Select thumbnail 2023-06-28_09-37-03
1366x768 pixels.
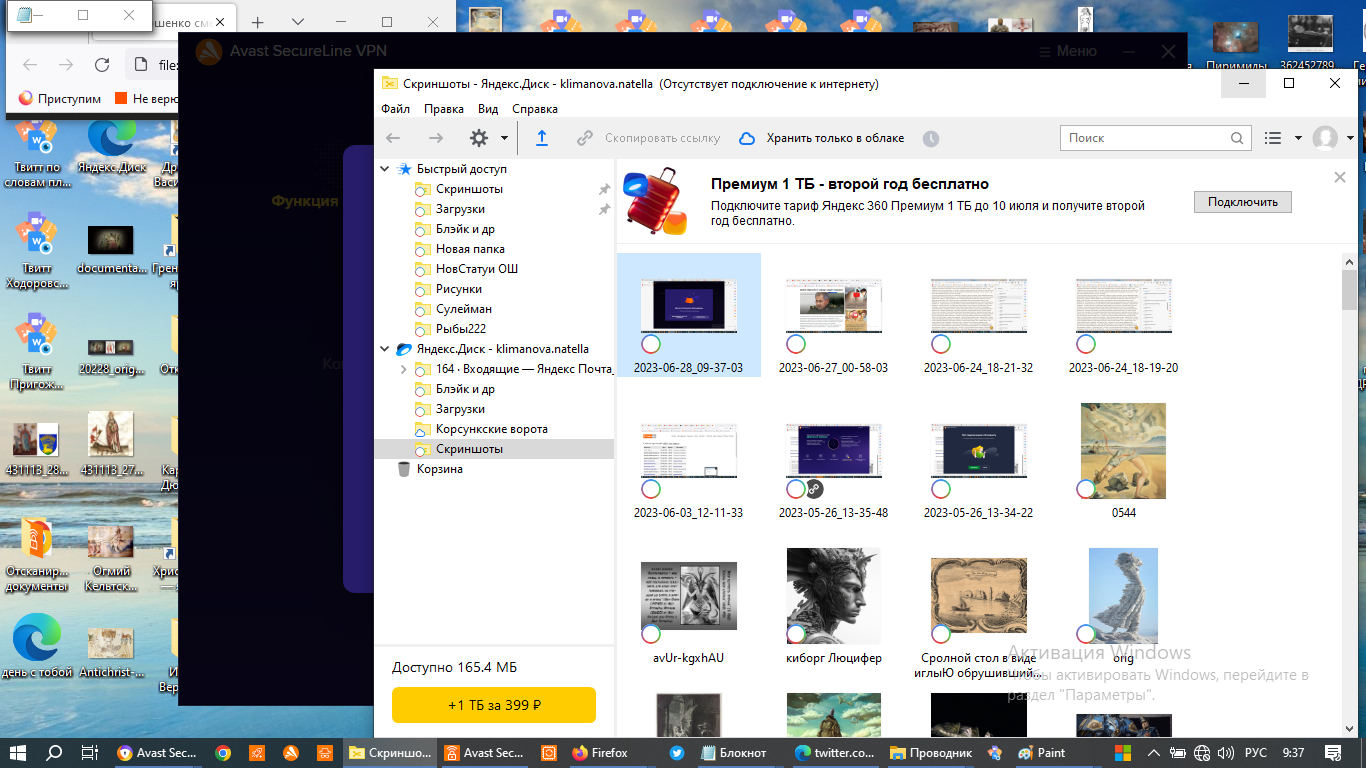click(x=688, y=315)
